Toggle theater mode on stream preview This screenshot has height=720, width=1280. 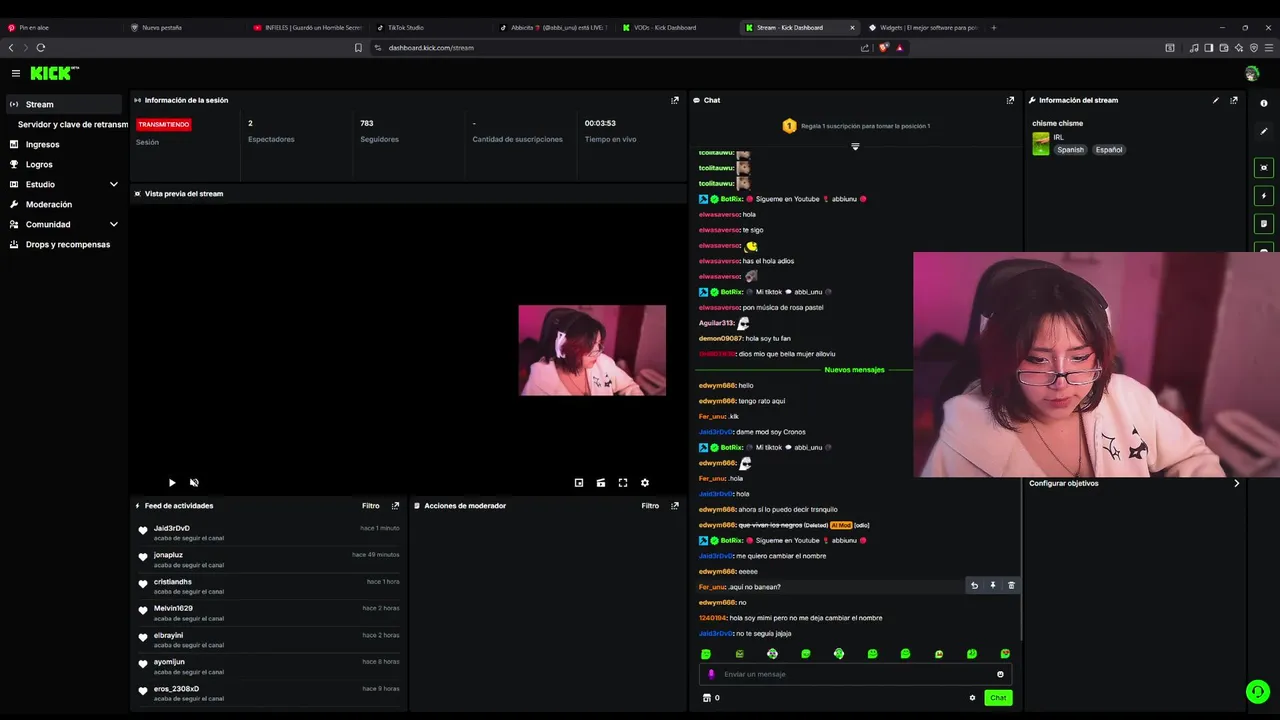601,483
